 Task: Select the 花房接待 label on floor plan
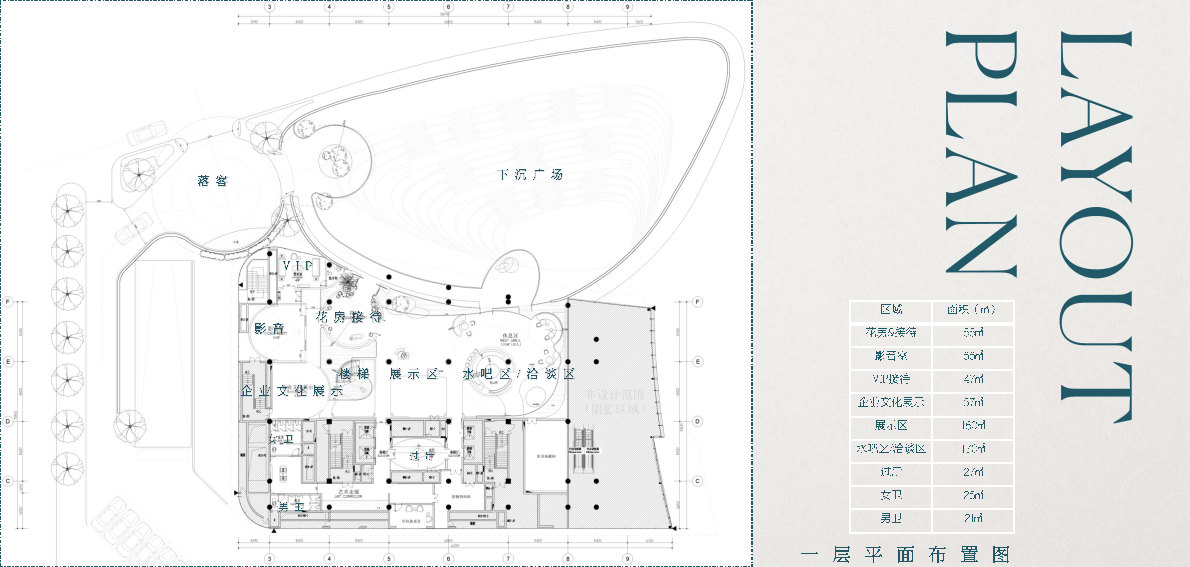click(349, 317)
